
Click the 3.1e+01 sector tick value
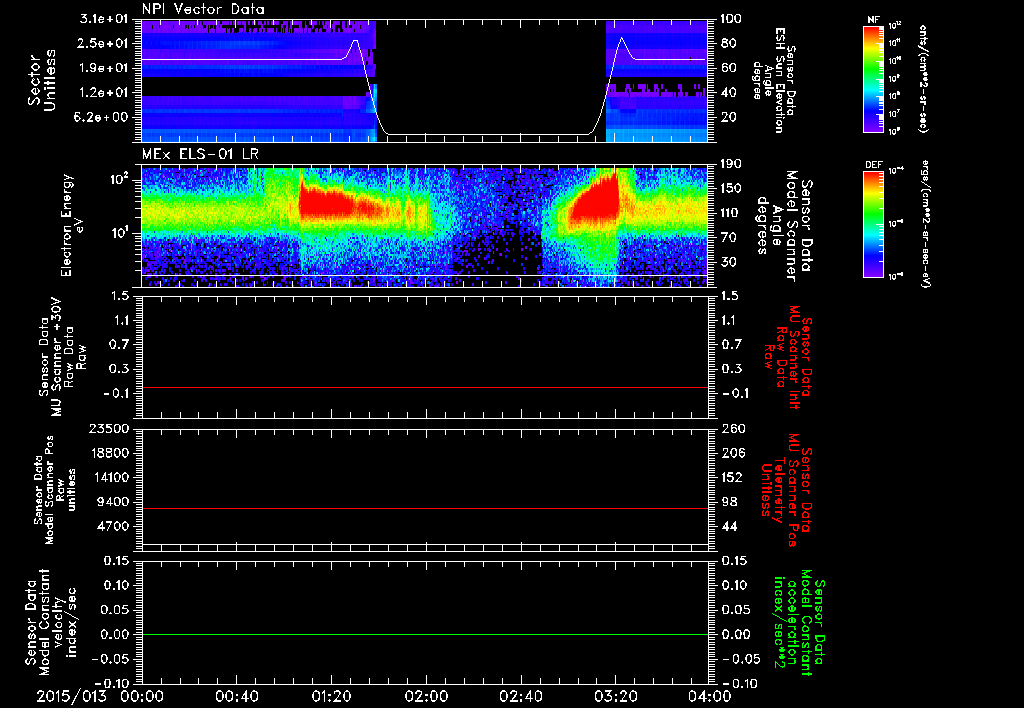pos(106,19)
